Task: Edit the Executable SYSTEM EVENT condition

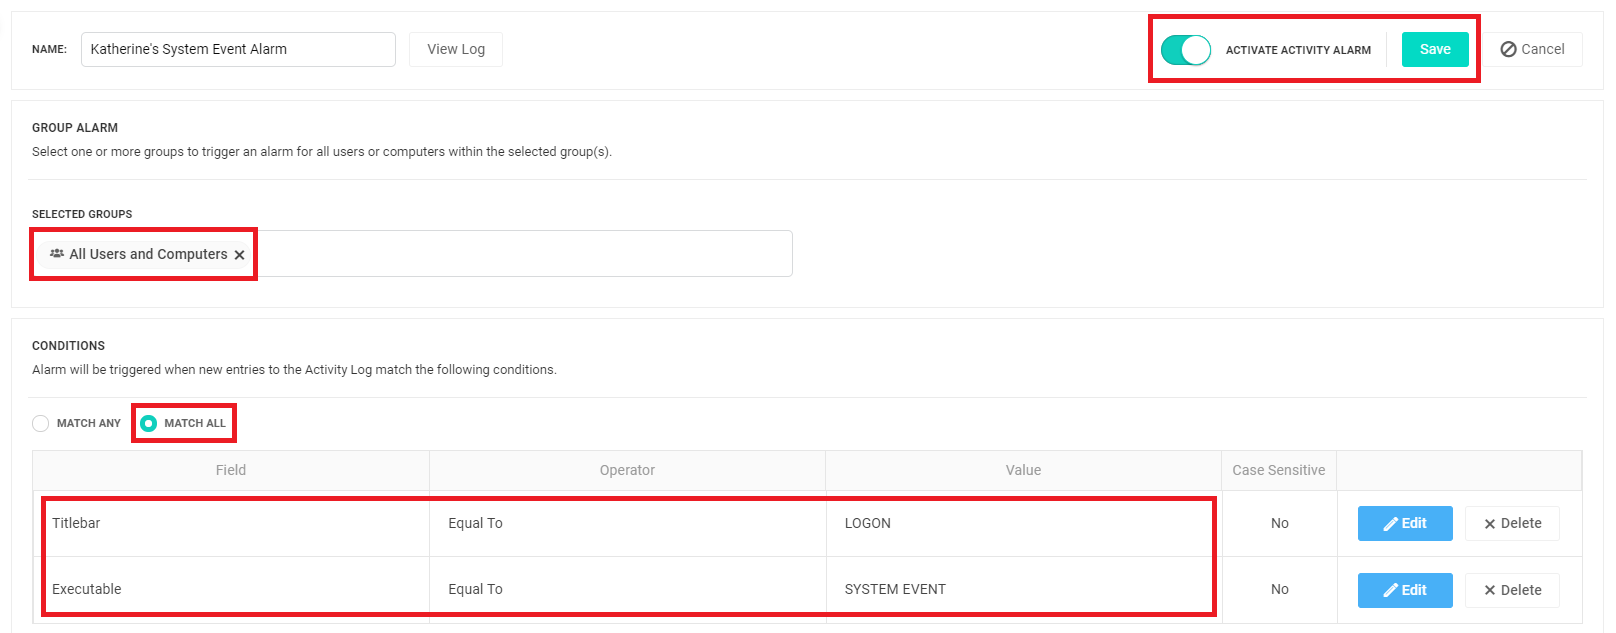Action: [x=1404, y=590]
